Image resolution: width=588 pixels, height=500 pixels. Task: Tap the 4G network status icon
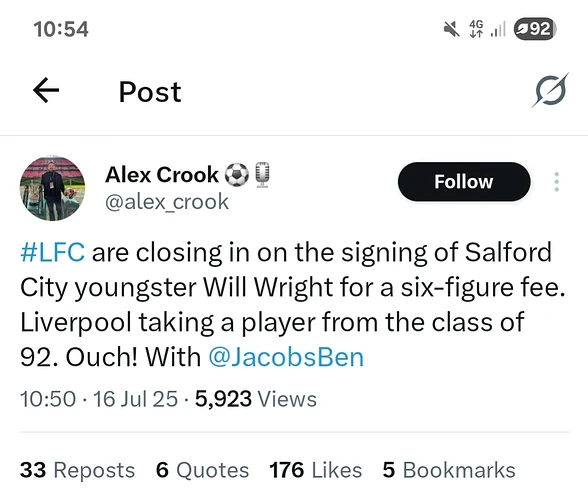click(477, 29)
